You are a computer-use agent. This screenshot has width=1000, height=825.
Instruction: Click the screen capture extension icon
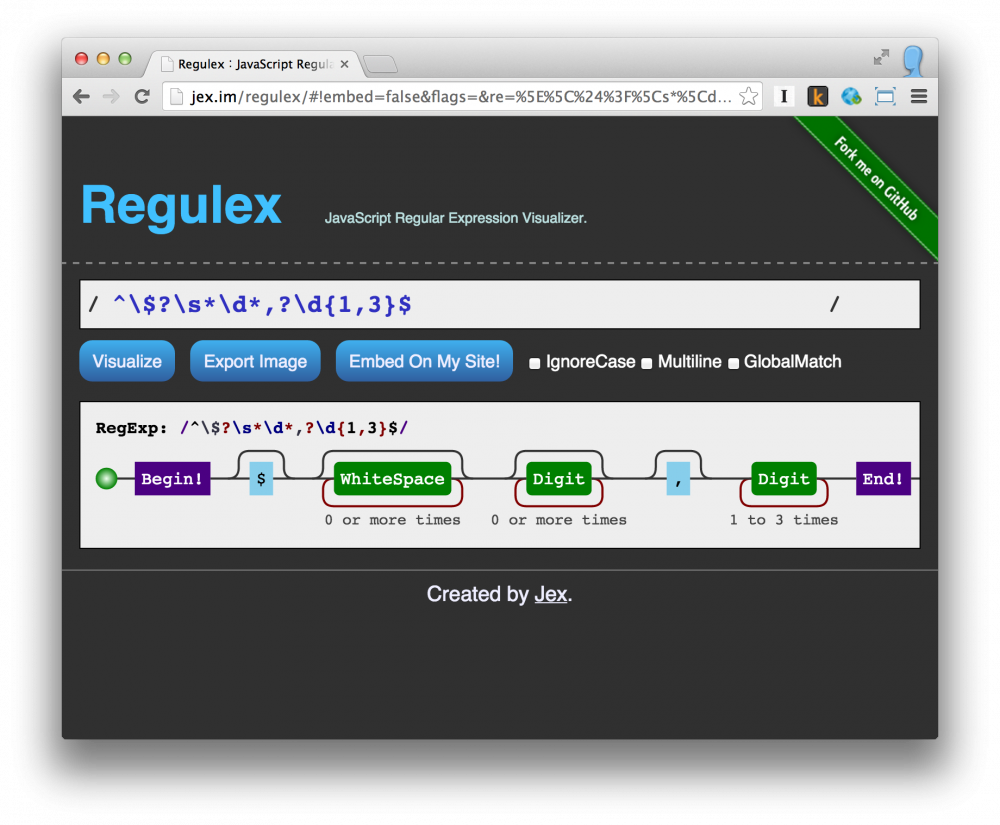coord(885,97)
